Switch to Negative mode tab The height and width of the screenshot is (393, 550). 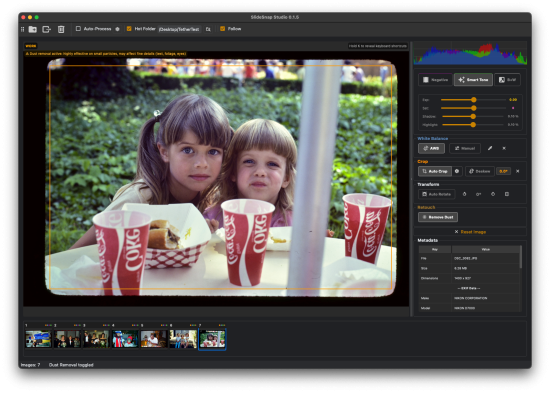click(x=435, y=80)
